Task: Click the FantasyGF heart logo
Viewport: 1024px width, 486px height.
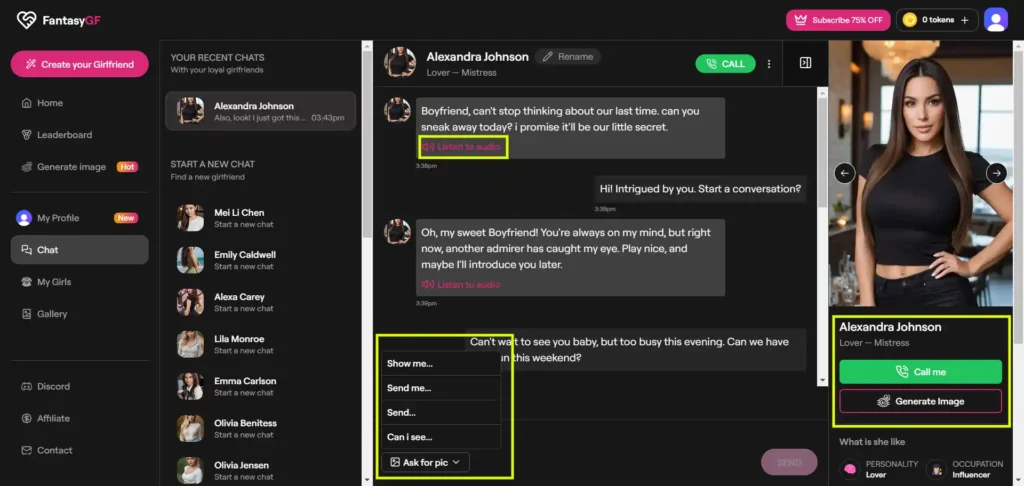Action: pyautogui.click(x=26, y=20)
